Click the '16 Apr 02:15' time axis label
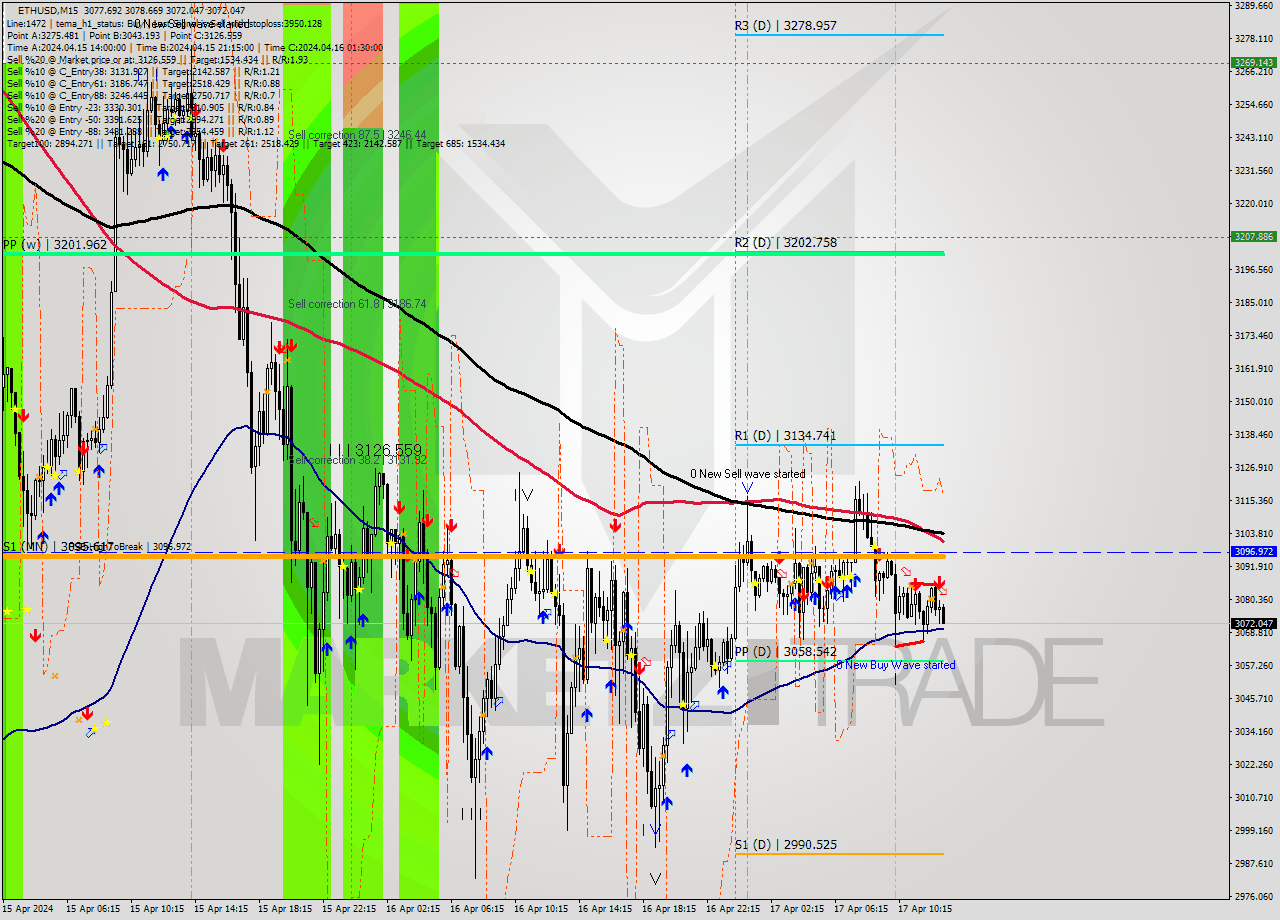The image size is (1280, 920). coord(413,909)
